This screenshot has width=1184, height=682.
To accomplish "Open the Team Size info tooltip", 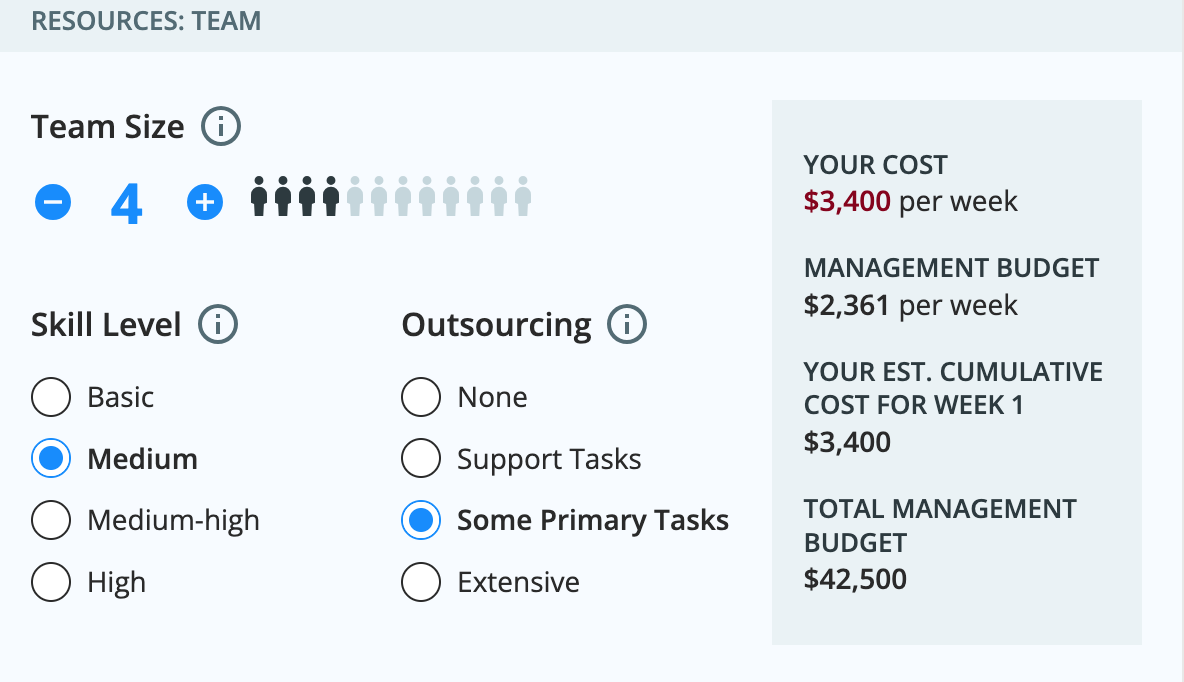I will [221, 126].
